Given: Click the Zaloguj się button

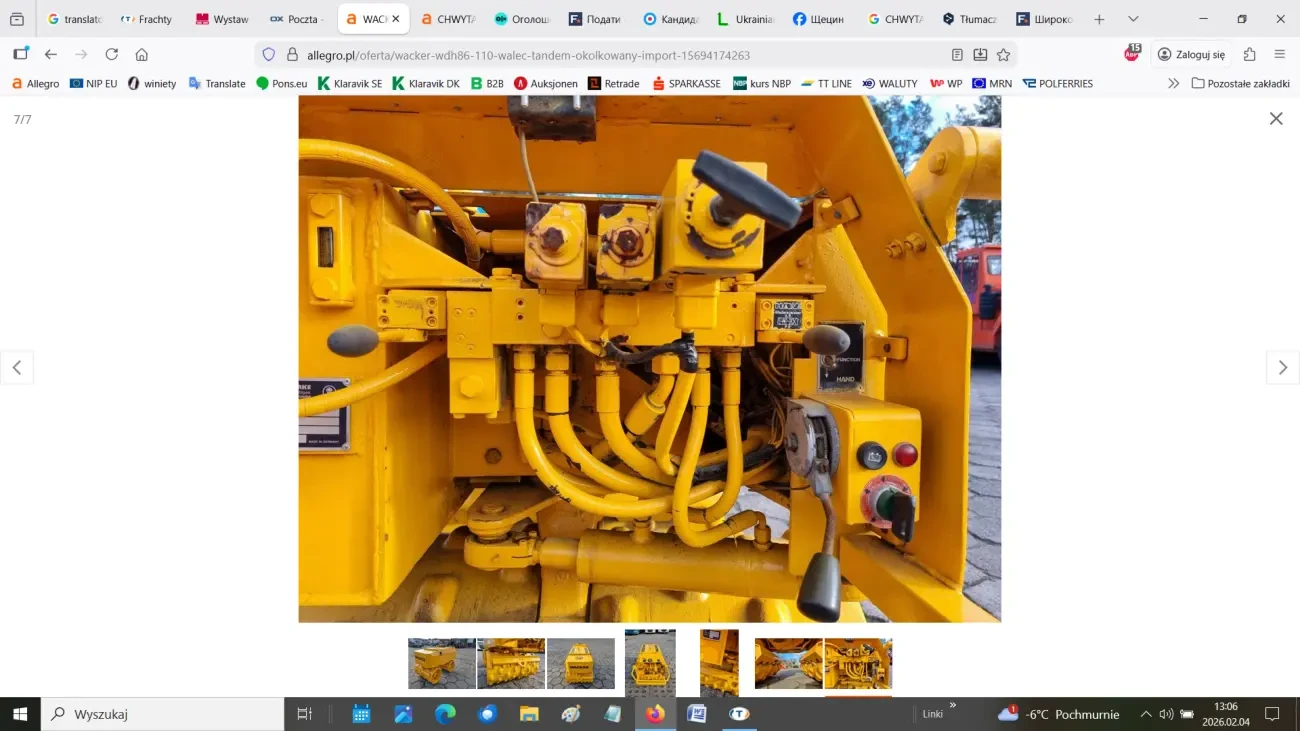Looking at the screenshot, I should click(1191, 55).
